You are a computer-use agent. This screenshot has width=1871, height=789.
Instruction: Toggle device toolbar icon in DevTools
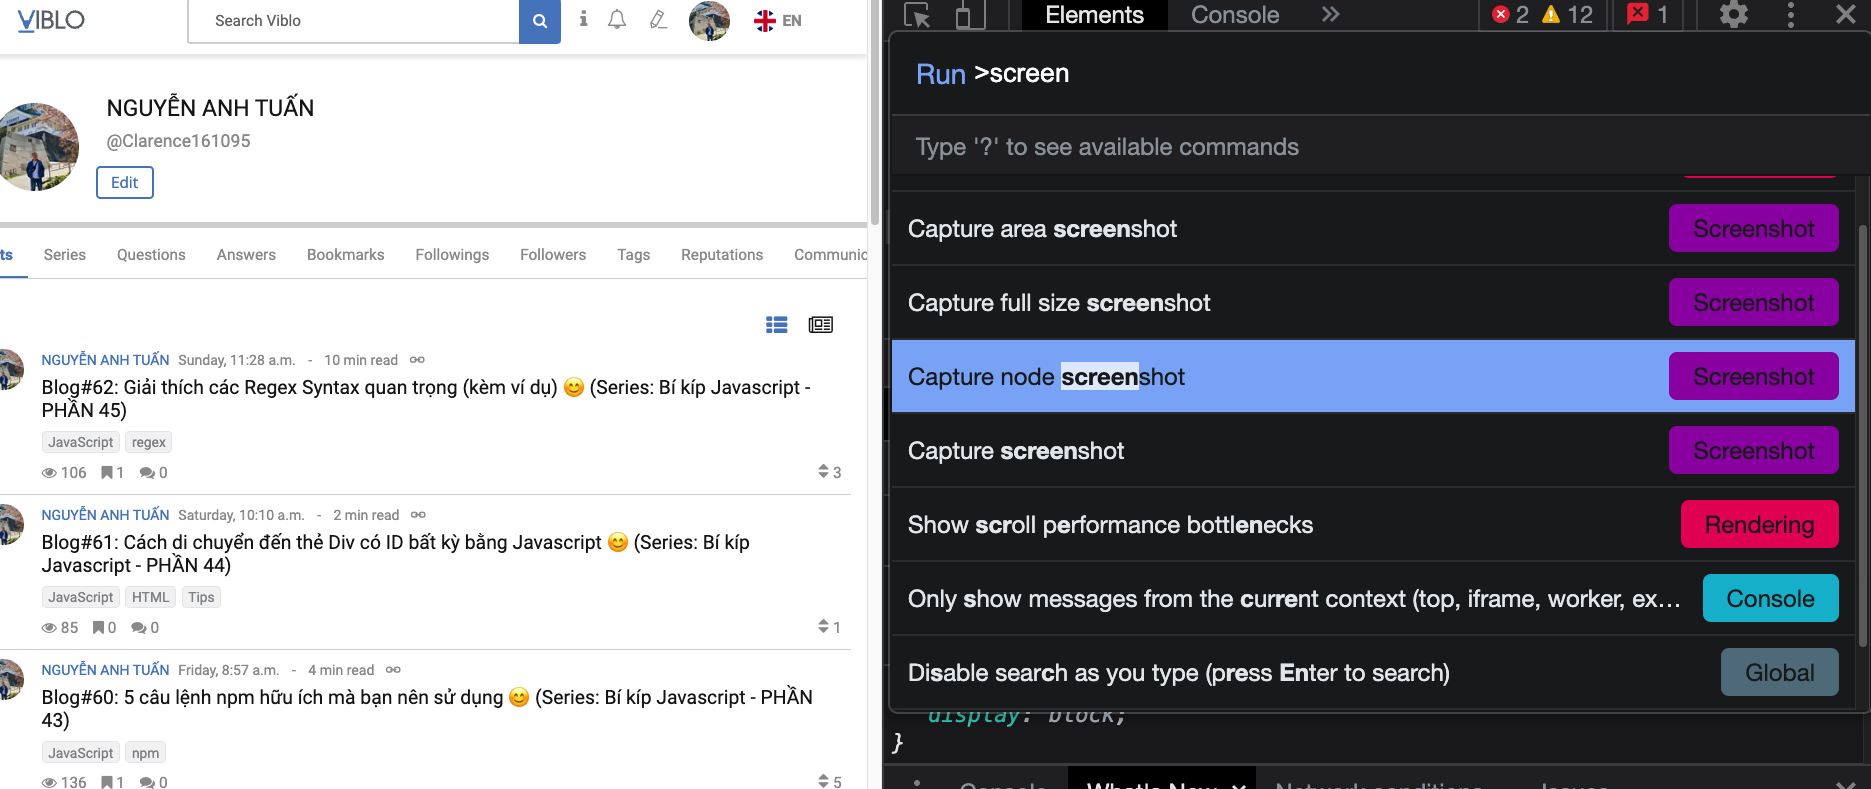tap(964, 15)
